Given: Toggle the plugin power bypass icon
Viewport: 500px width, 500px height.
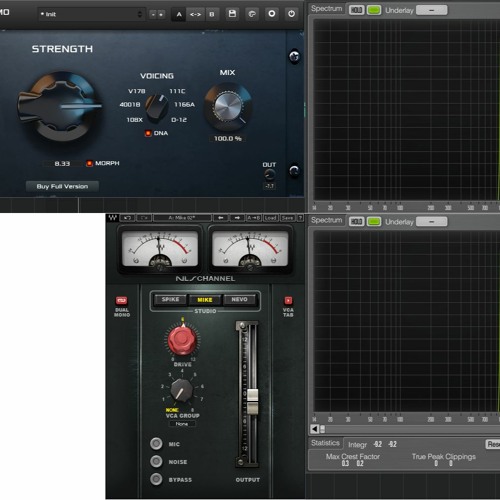Looking at the screenshot, I should (x=291, y=14).
